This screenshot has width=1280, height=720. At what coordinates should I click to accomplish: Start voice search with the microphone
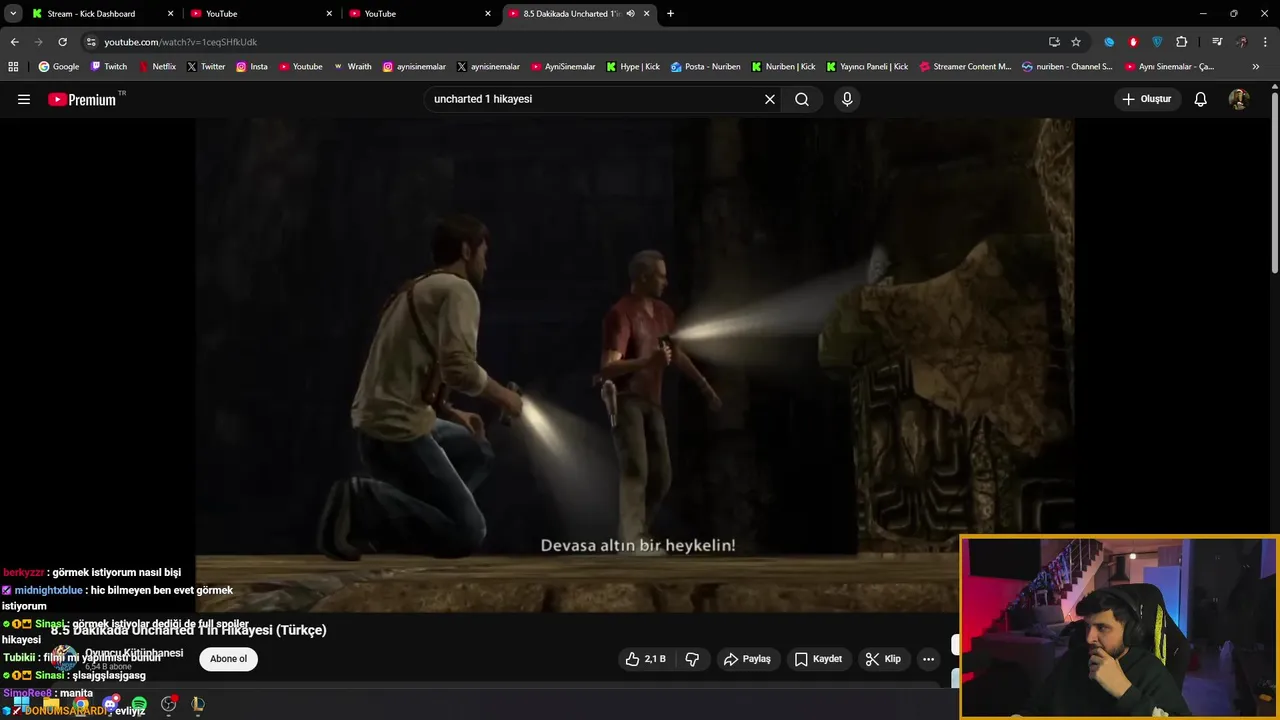click(847, 99)
